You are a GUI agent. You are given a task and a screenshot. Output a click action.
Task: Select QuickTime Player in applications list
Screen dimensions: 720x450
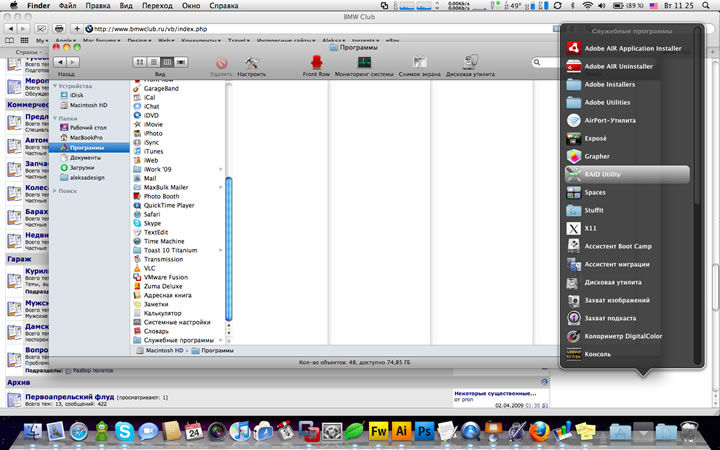click(164, 205)
